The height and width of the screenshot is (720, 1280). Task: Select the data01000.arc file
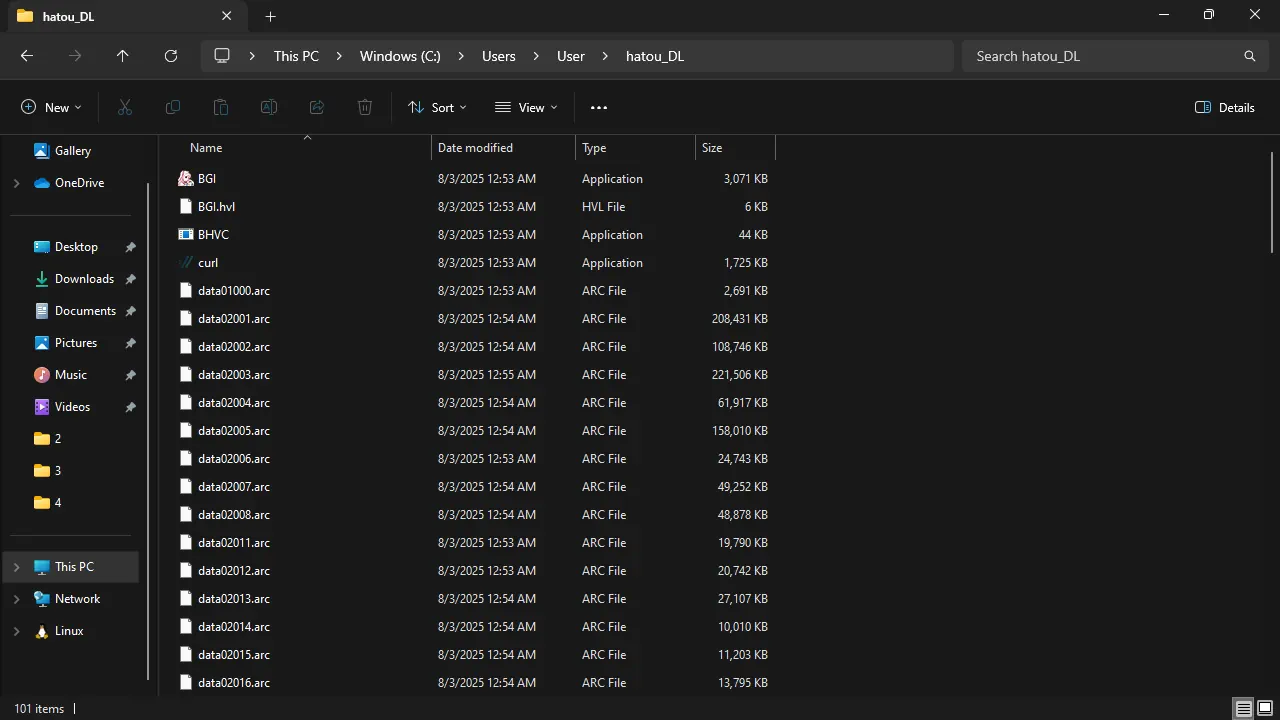point(234,290)
